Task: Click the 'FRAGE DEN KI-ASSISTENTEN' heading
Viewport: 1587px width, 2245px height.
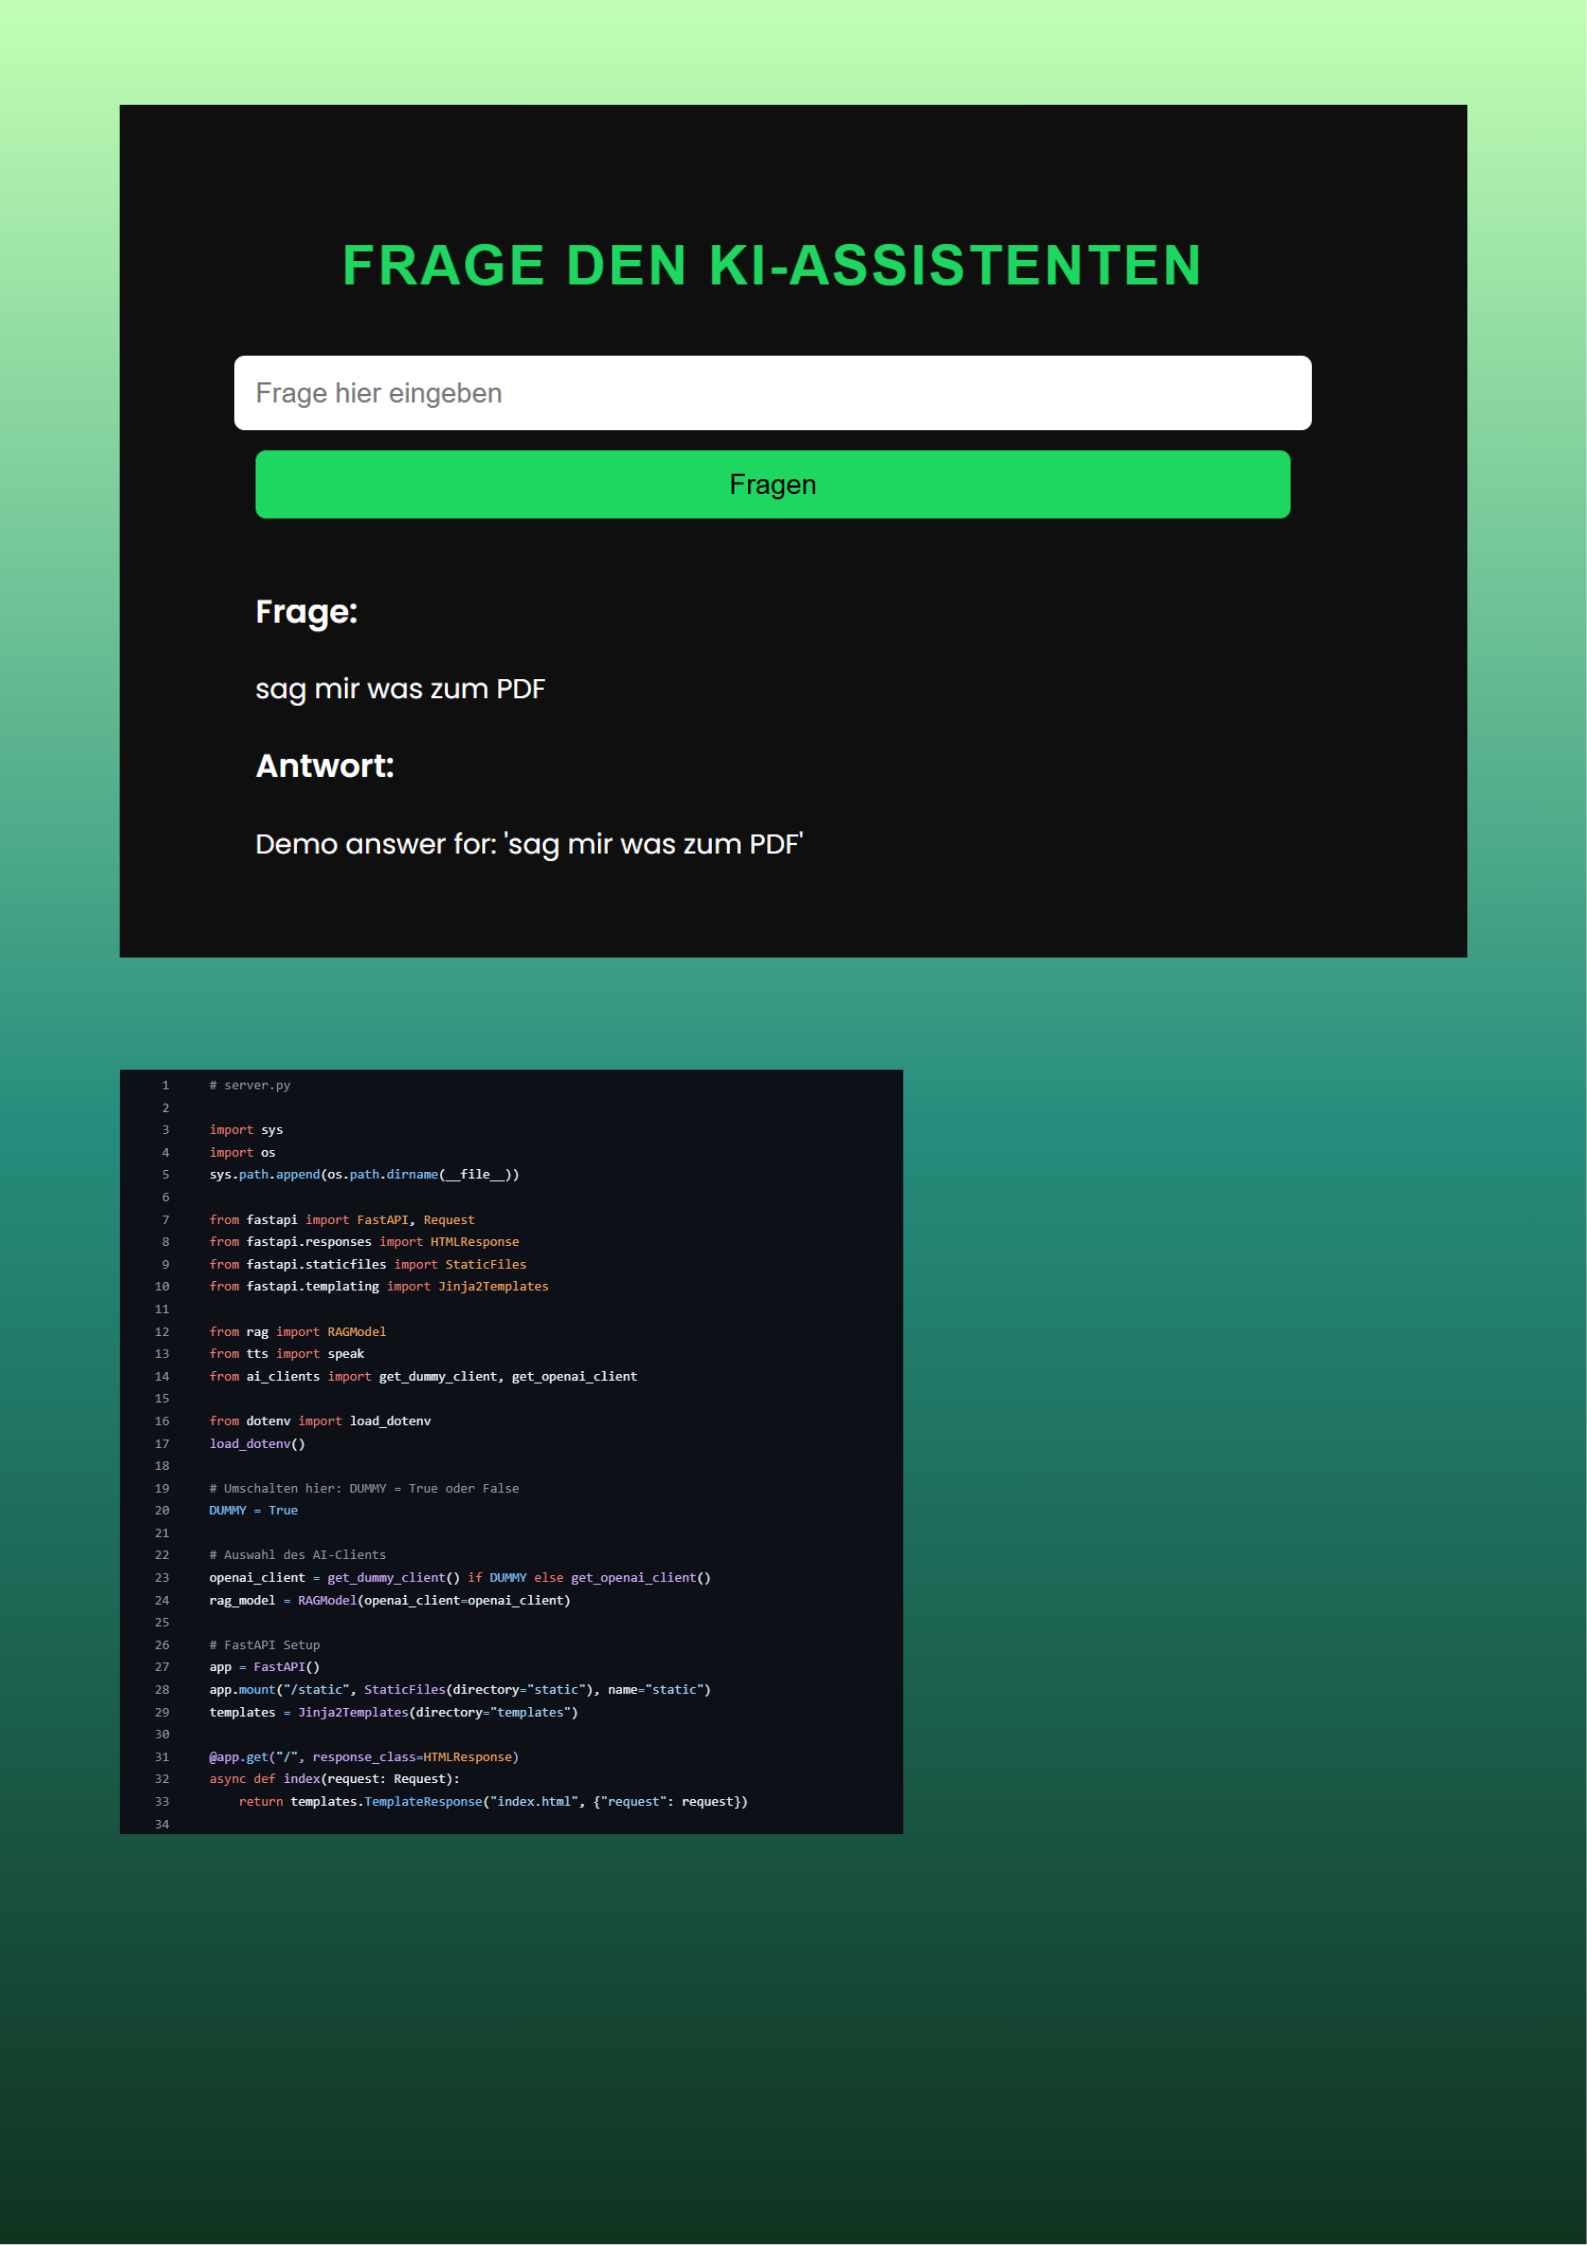Action: pos(771,266)
